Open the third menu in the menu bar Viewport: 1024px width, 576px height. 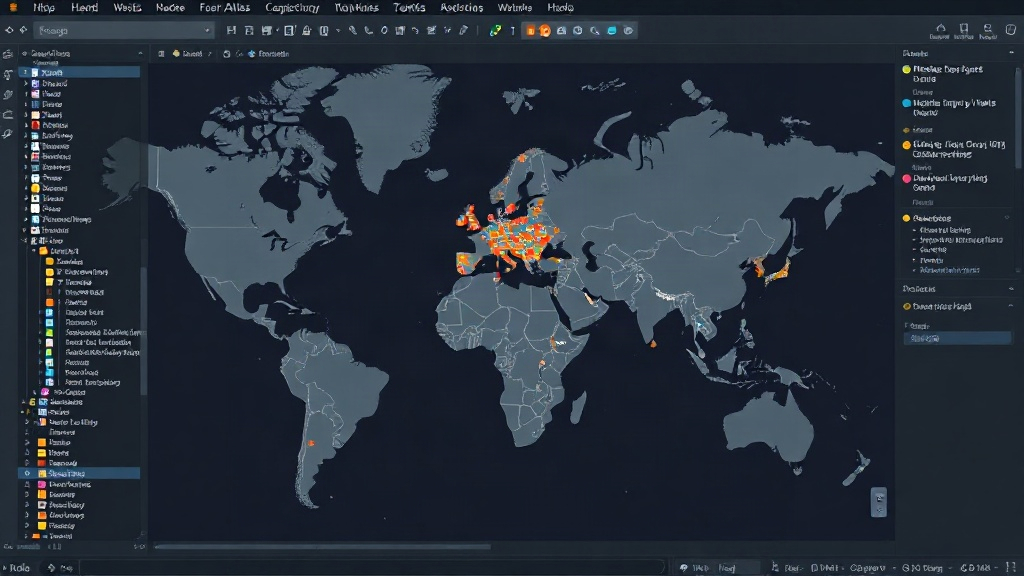127,8
